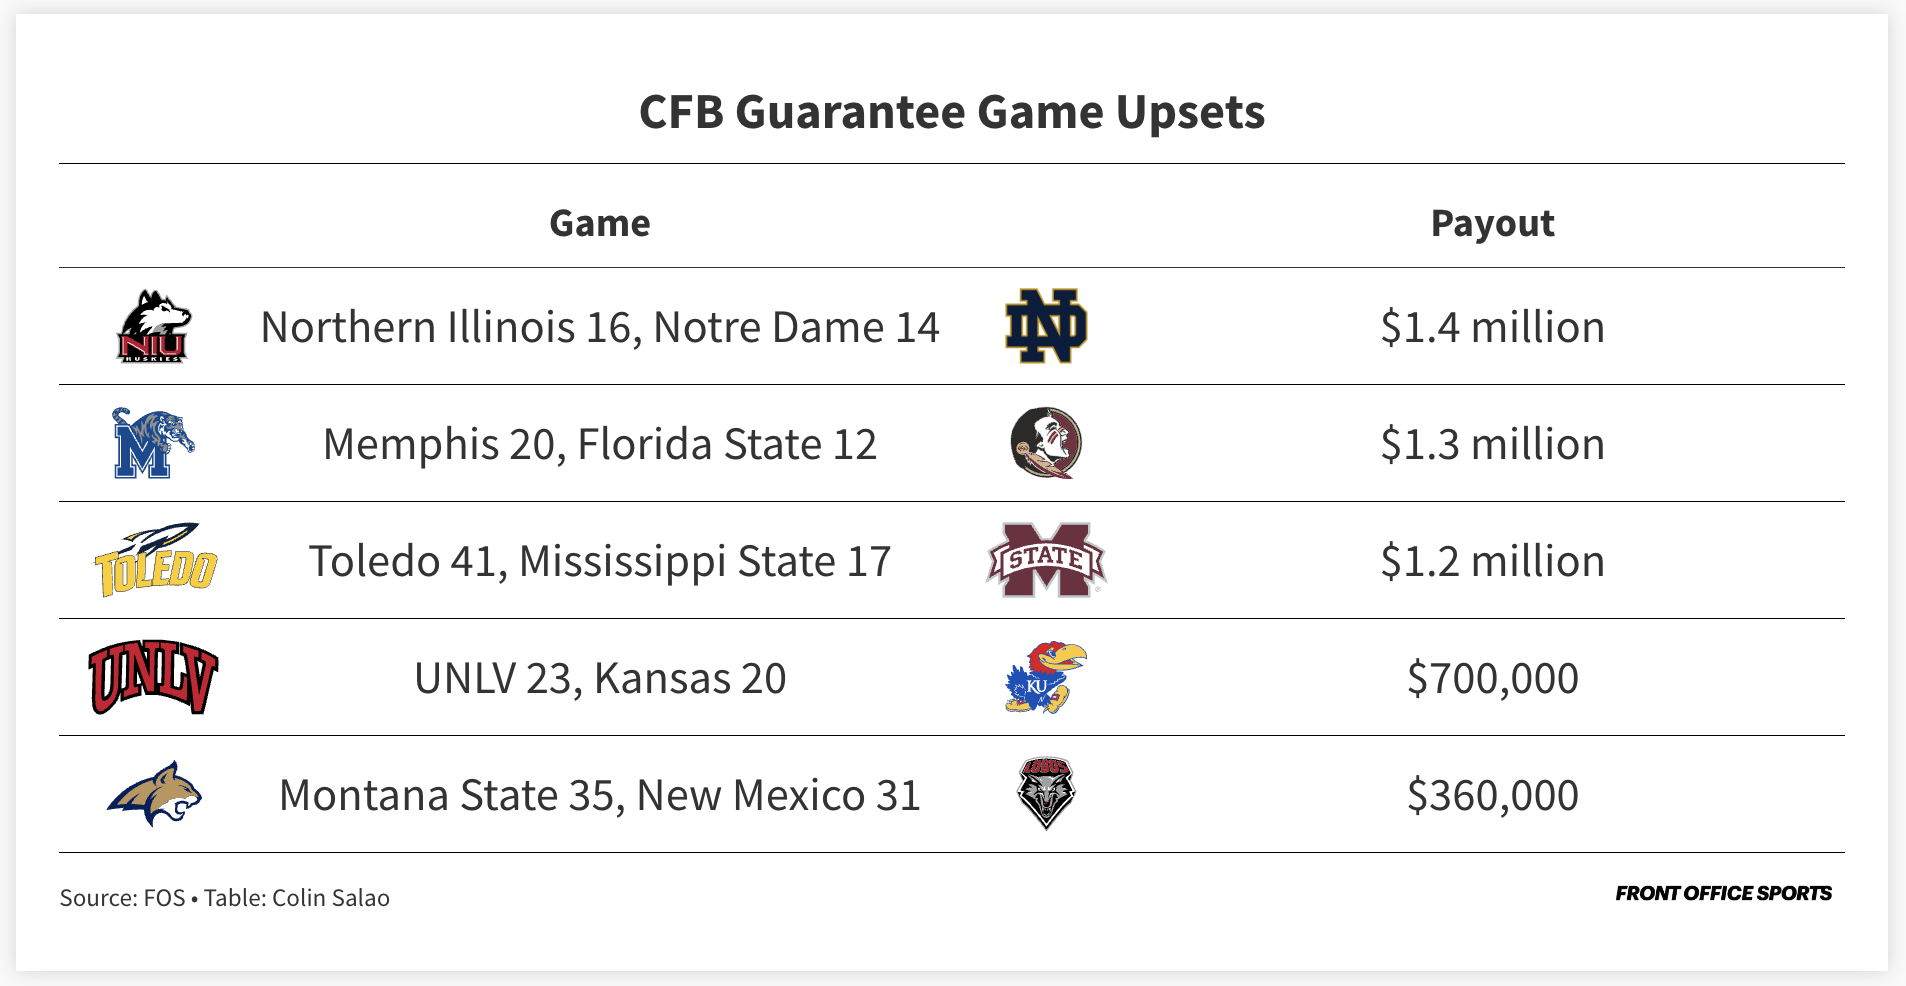Select the Memphis 20, Florida State 12 row
Viewport: 1906px width, 986px height.
coord(952,443)
